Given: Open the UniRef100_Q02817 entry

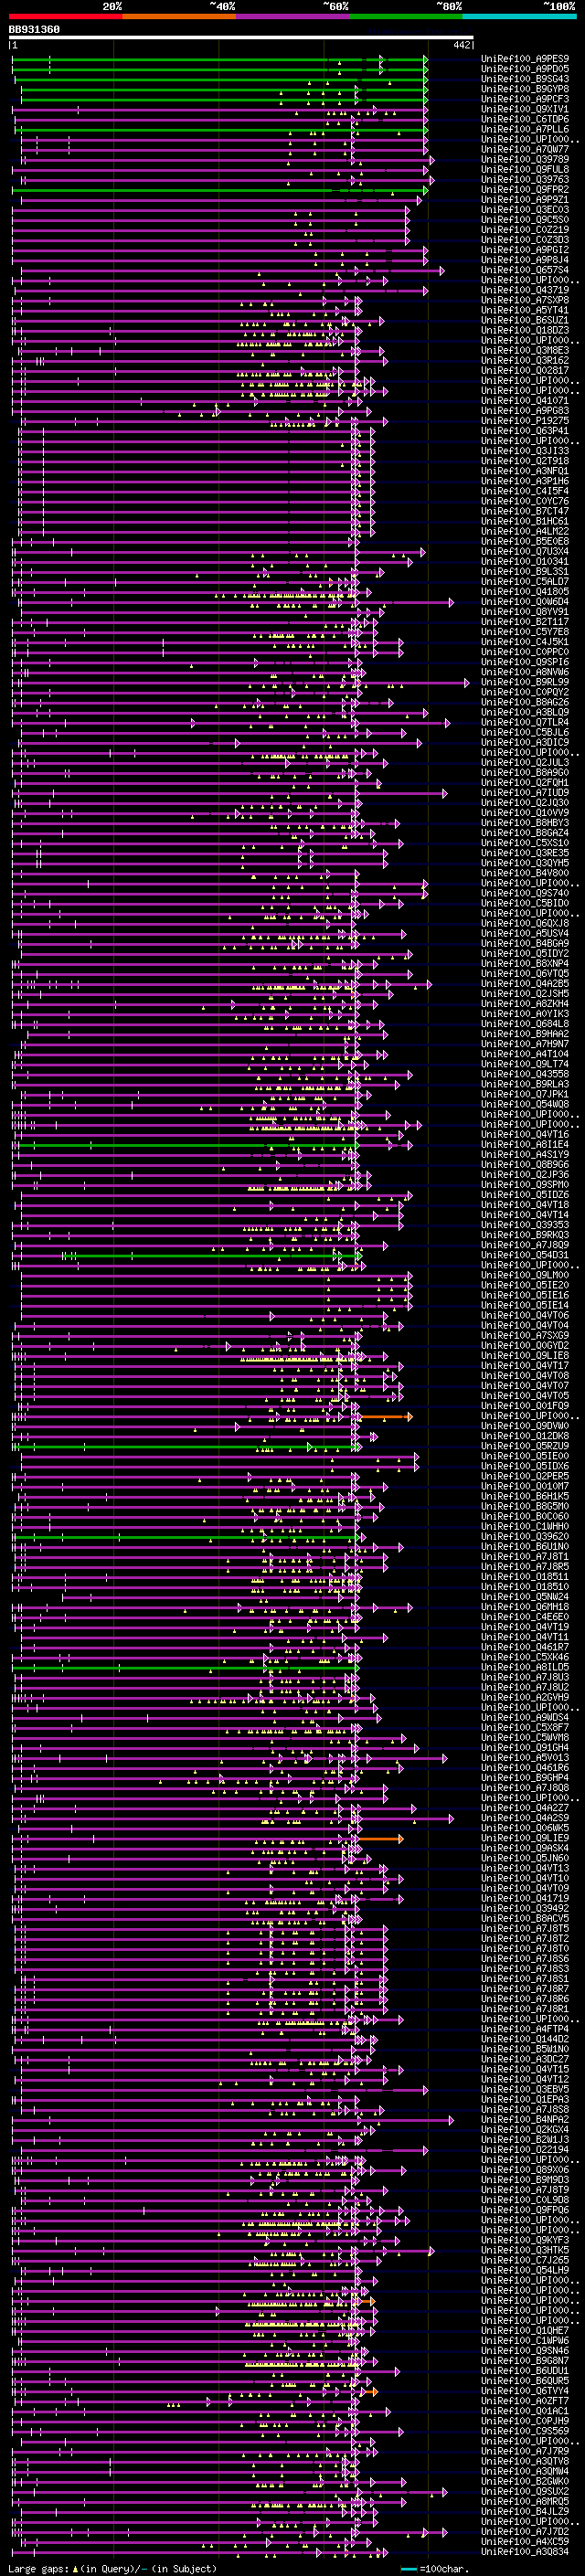Looking at the screenshot, I should coord(525,371).
